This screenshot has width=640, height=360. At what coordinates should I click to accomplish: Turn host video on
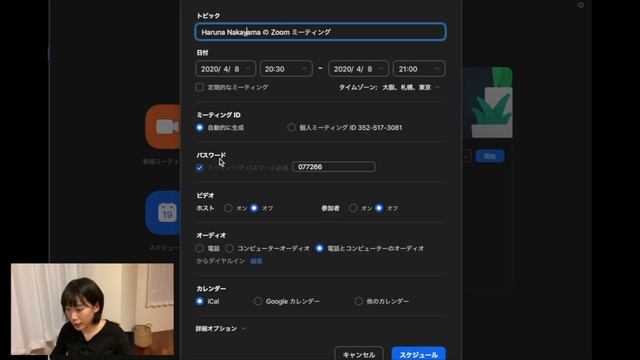228,208
